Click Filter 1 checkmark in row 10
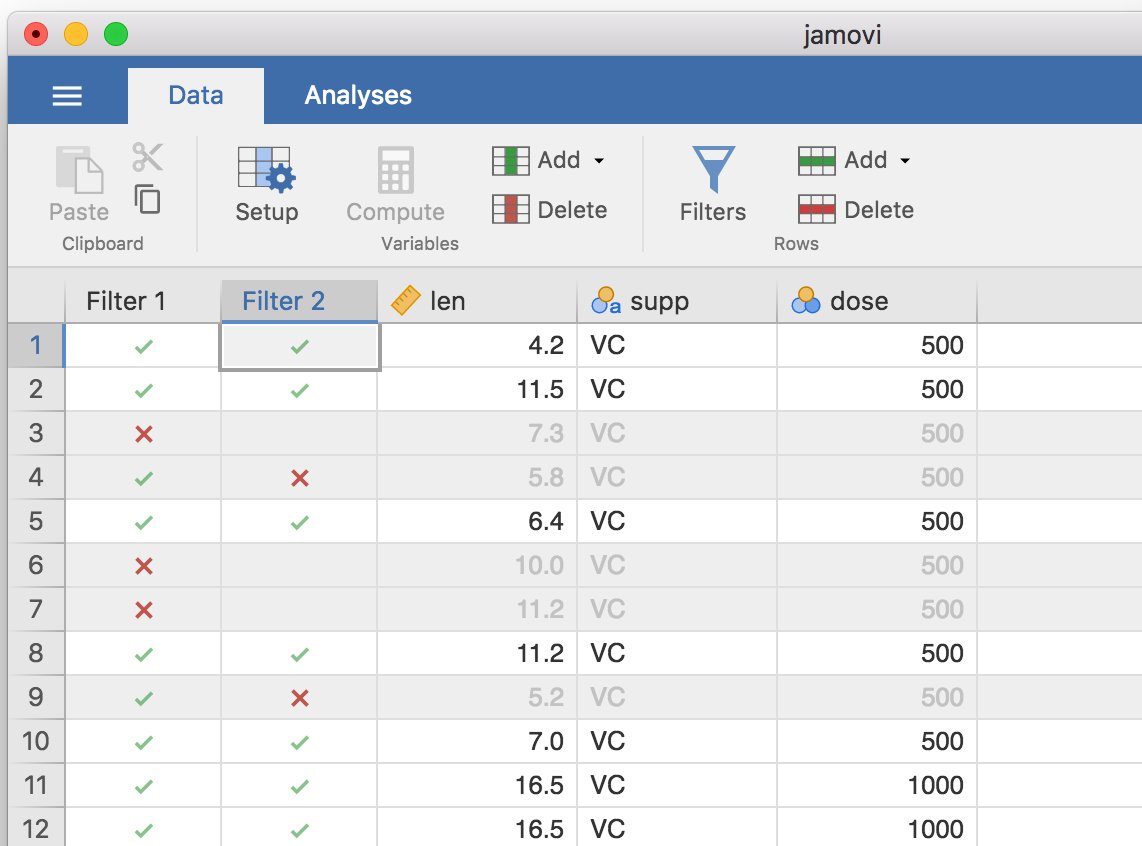 pos(143,743)
